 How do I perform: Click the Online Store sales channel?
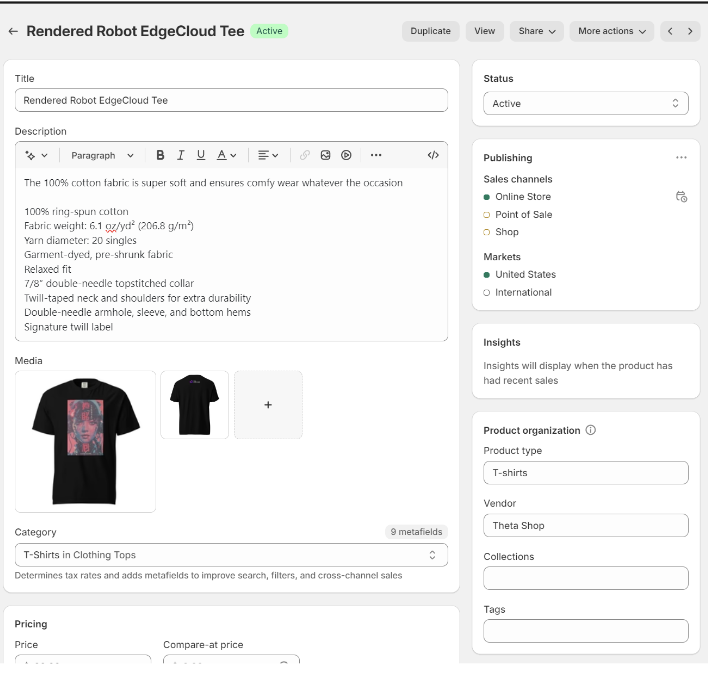point(523,197)
